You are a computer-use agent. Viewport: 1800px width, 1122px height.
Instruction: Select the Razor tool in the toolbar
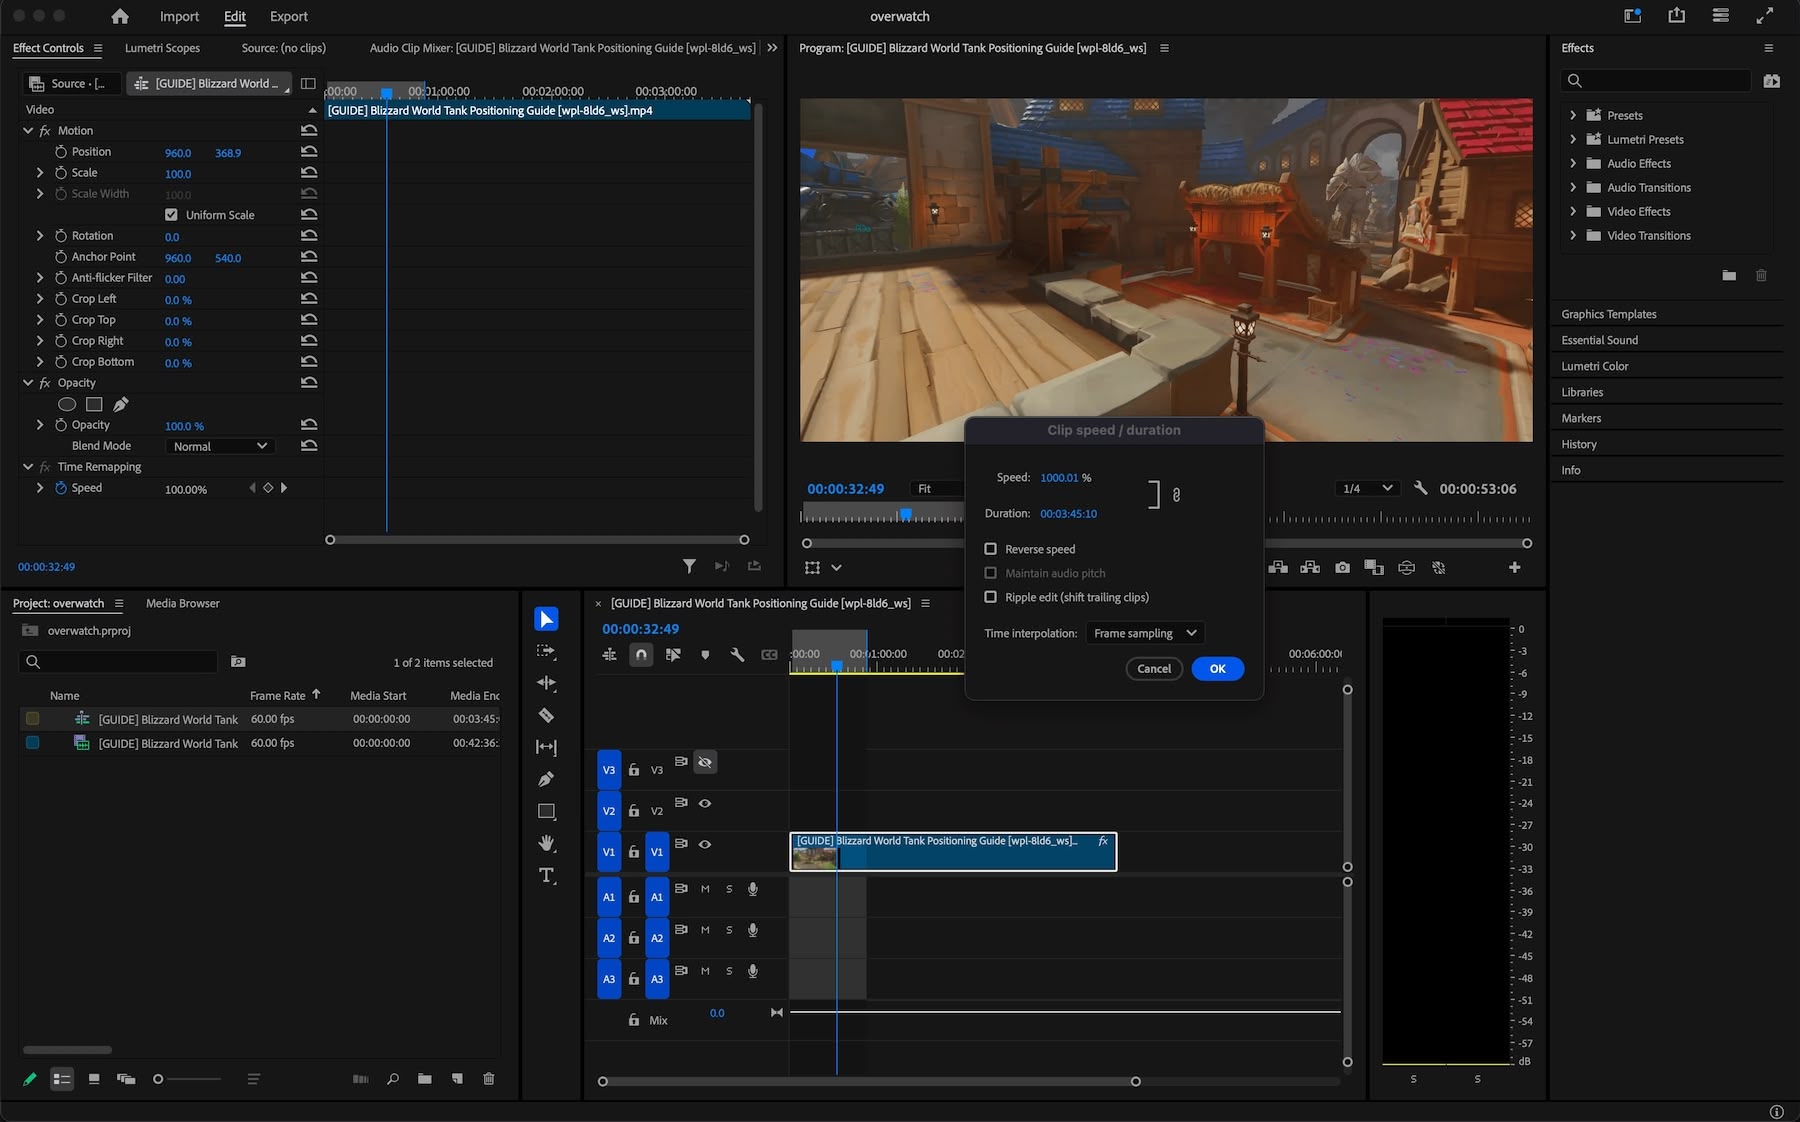click(x=546, y=715)
